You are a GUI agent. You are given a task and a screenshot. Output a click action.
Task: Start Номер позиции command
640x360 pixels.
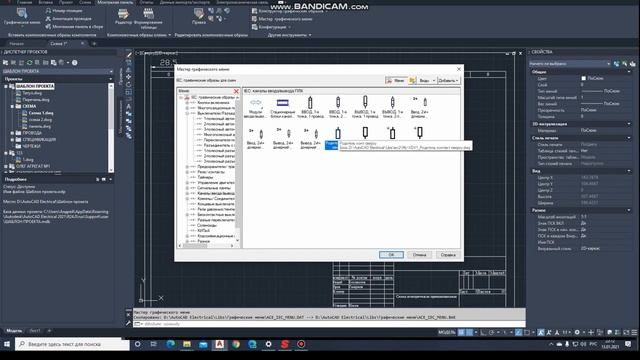coord(64,11)
